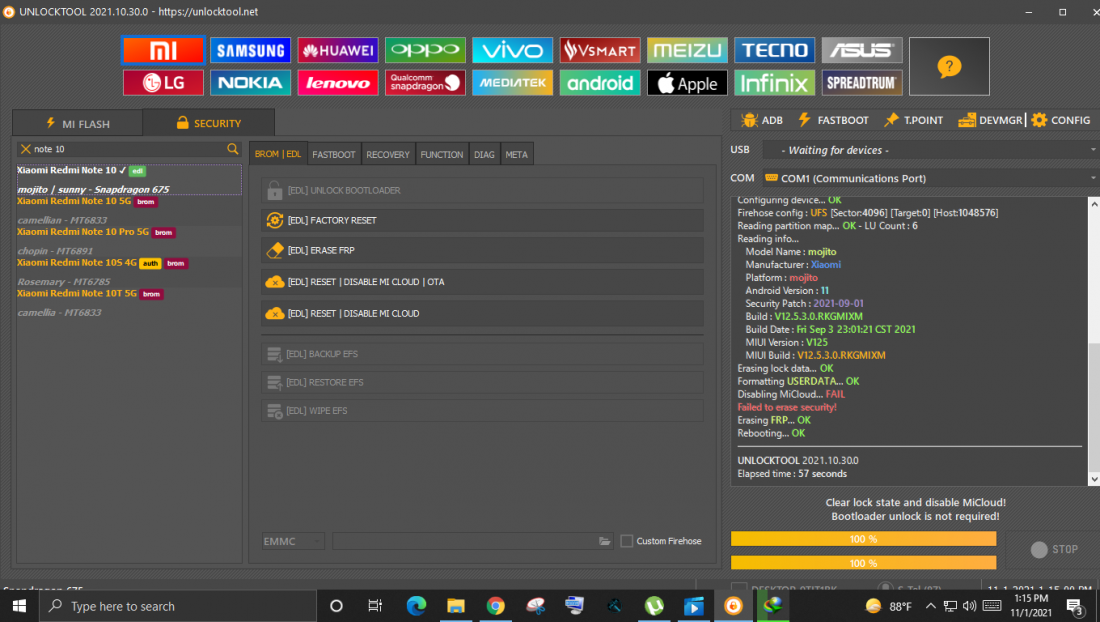
Task: Switch to the MI FLASH tab
Action: 78,123
